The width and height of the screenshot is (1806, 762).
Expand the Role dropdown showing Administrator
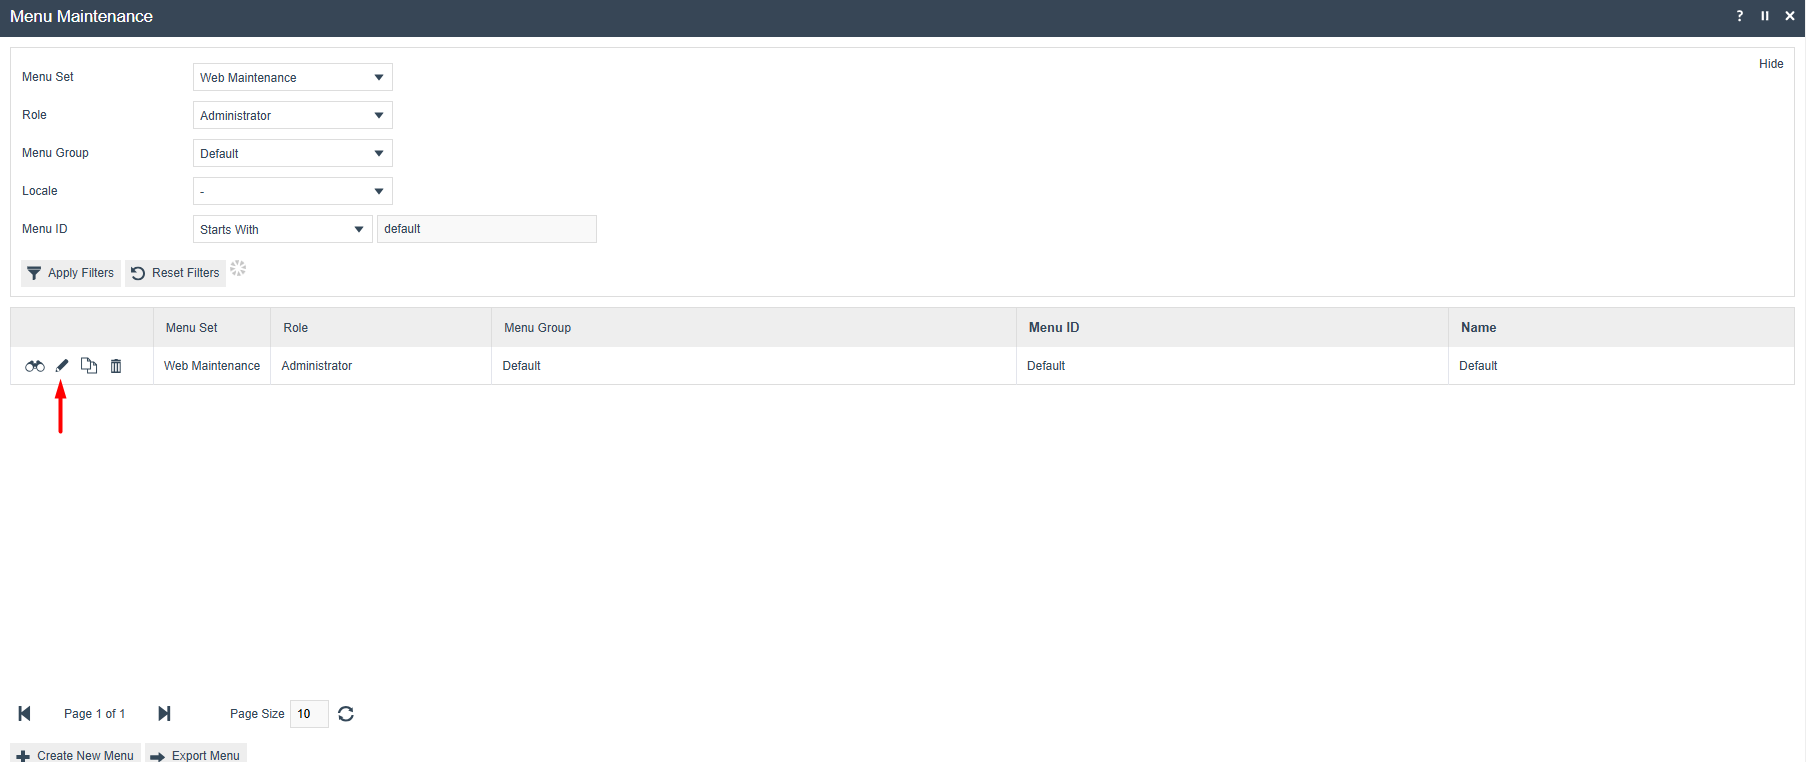click(292, 115)
